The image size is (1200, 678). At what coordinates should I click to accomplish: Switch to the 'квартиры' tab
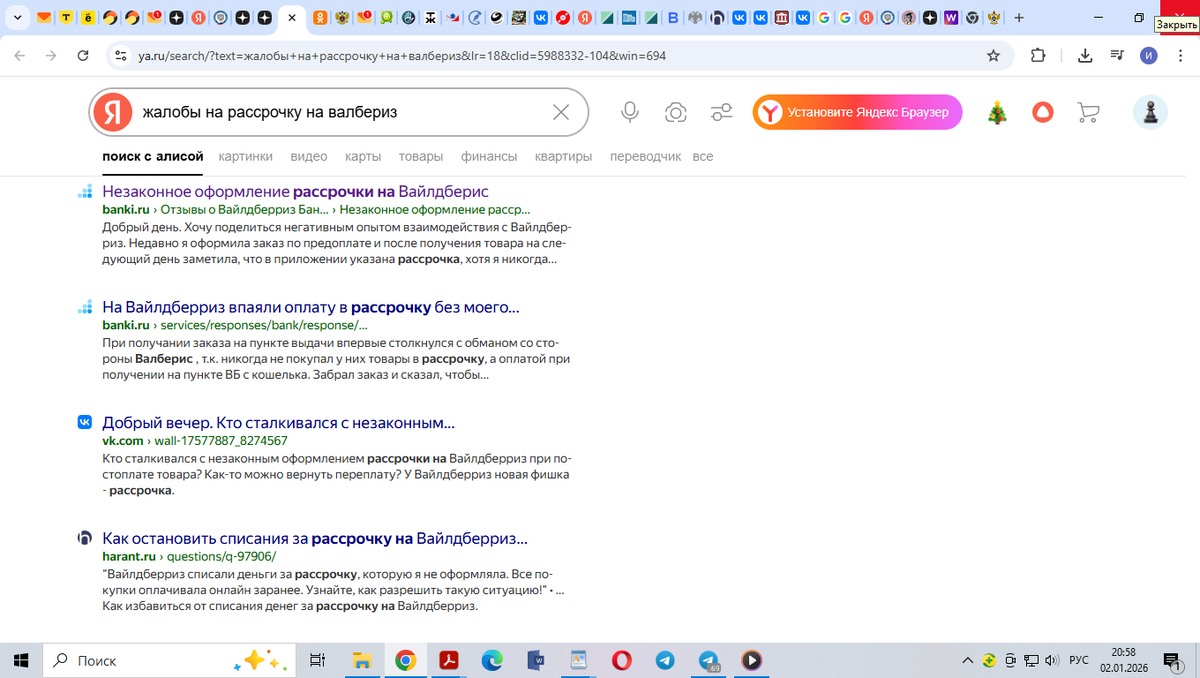tap(563, 157)
